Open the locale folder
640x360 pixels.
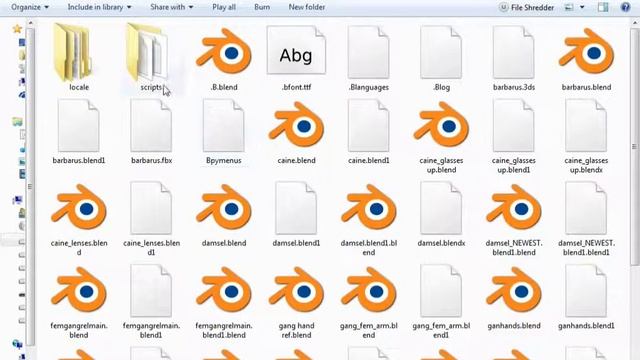coord(78,57)
